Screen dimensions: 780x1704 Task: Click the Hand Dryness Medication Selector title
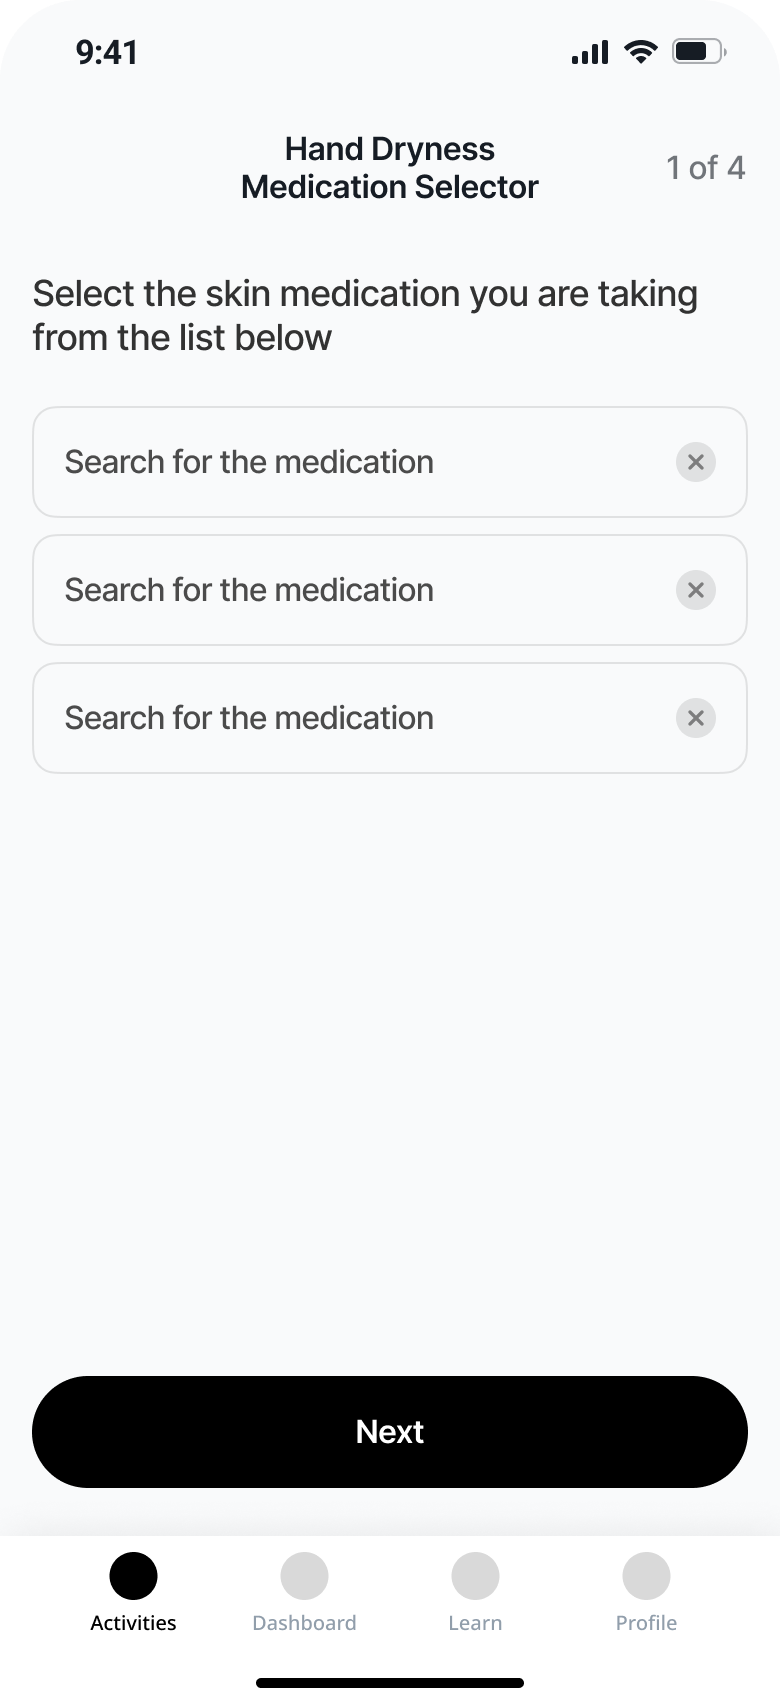pos(390,168)
